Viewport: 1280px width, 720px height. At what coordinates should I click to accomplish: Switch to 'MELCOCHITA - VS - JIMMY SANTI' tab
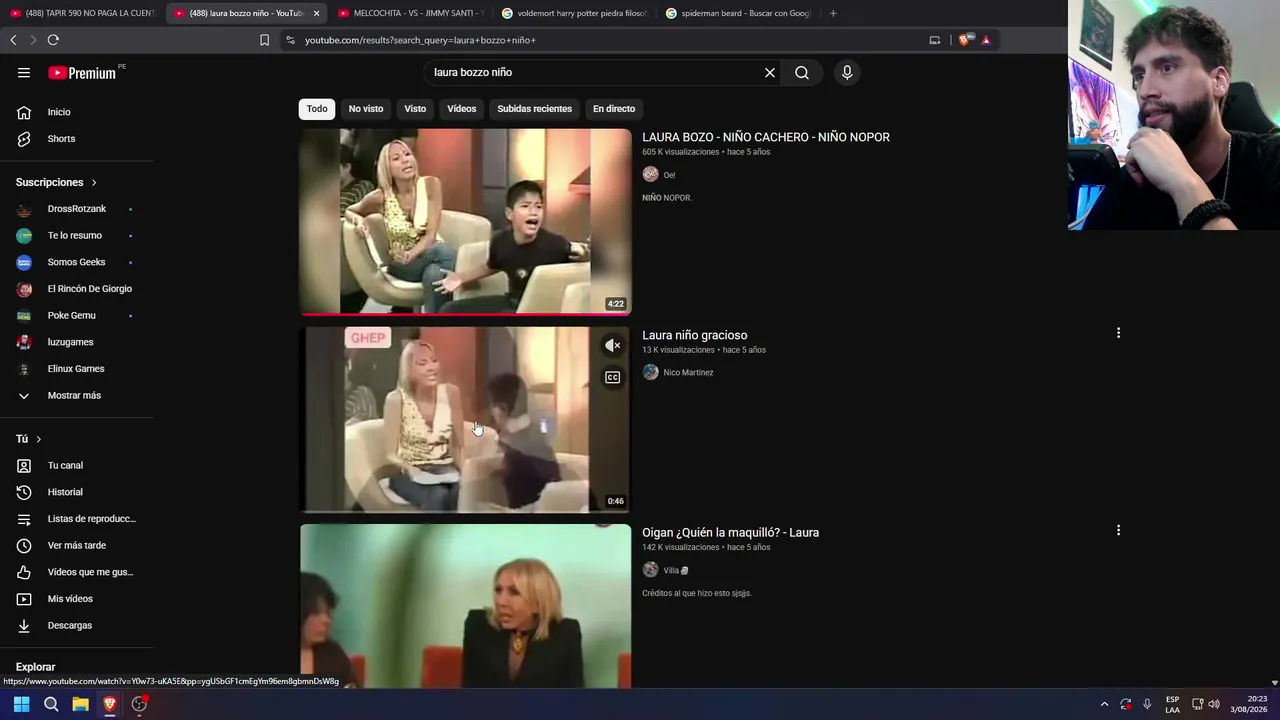click(x=410, y=13)
